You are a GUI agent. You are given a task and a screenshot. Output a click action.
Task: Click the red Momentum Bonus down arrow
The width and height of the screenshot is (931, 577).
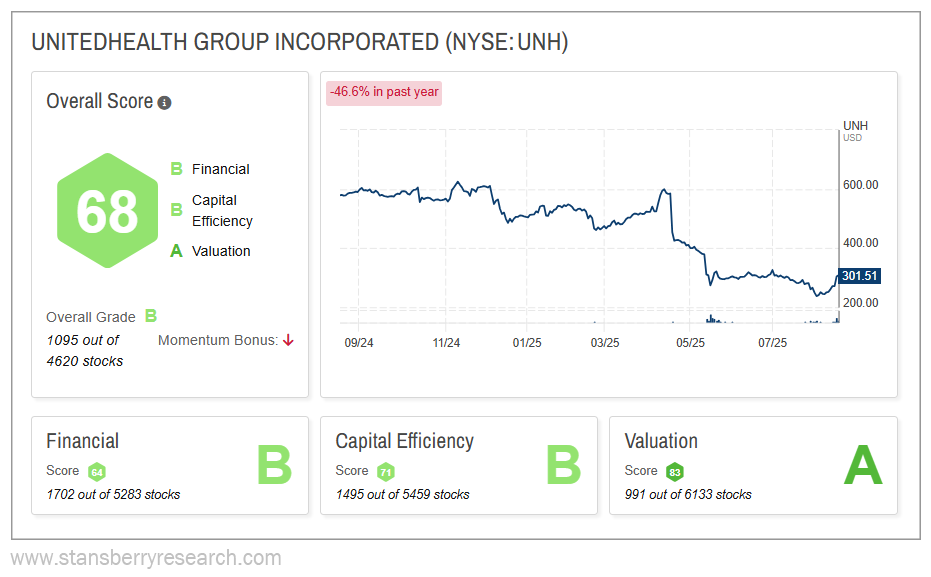288,340
